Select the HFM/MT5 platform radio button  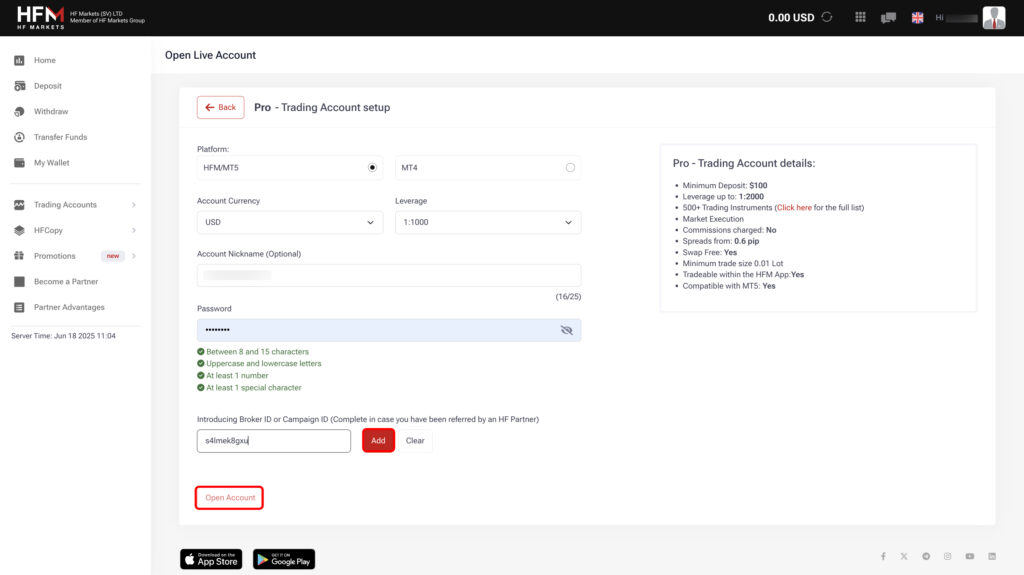click(372, 167)
